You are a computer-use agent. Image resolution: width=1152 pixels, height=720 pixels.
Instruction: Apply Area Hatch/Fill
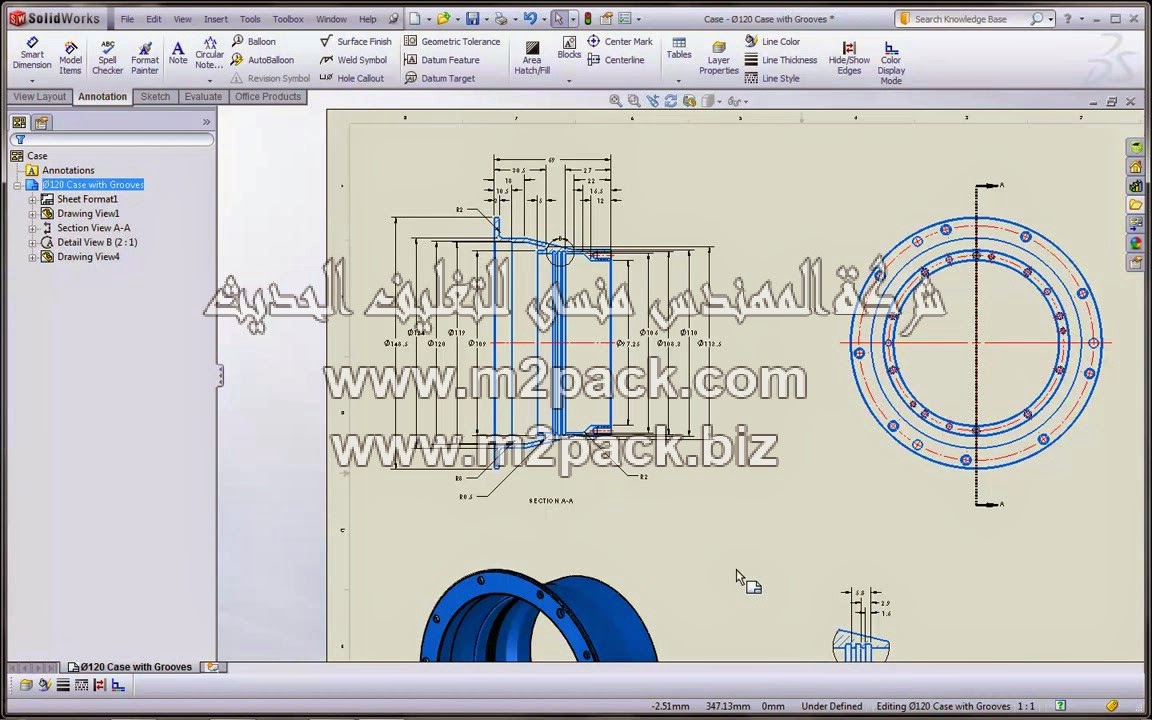[x=532, y=58]
